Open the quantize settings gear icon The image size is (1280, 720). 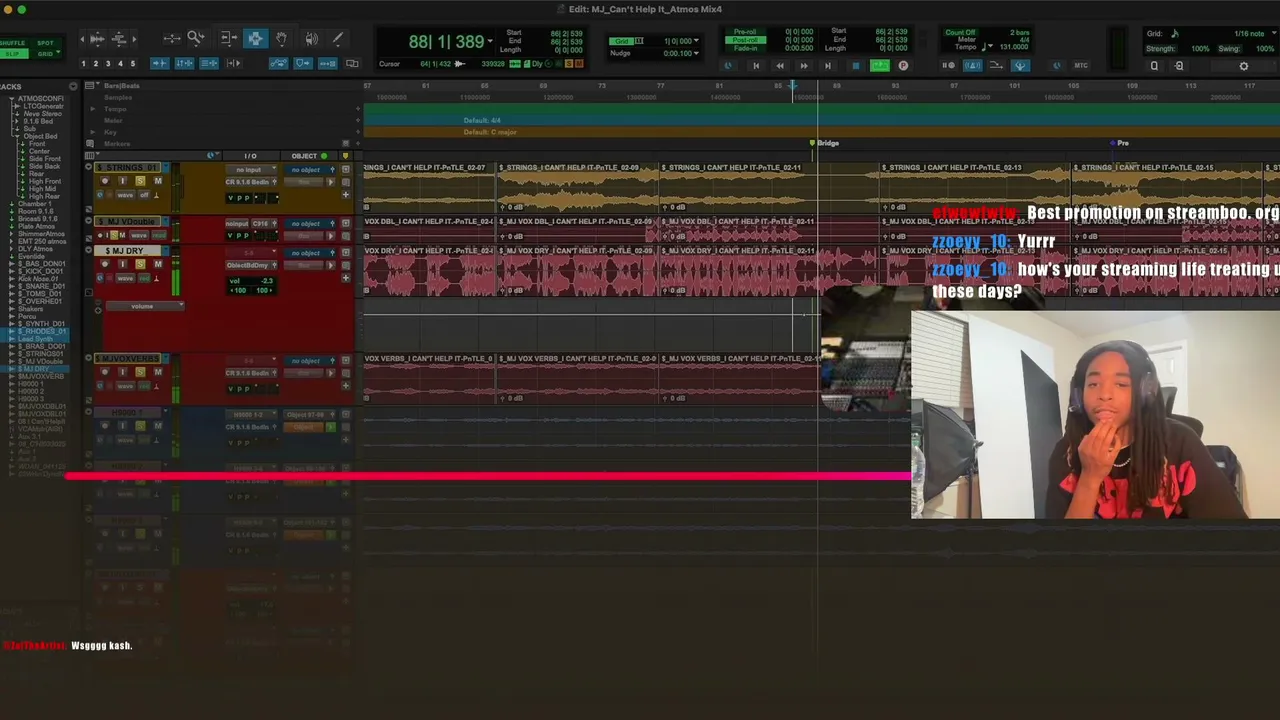point(1244,66)
